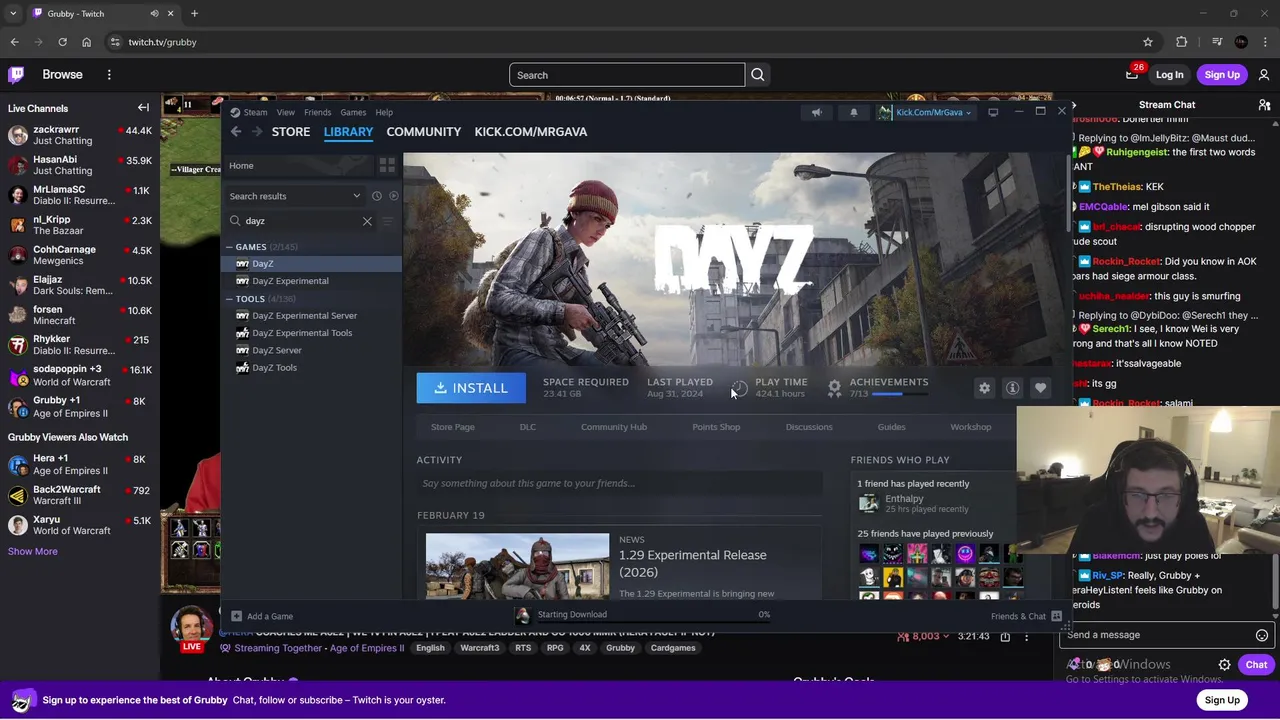Screen dimensions: 1280x720
Task: Open Twitch Browse page
Action: [62, 74]
